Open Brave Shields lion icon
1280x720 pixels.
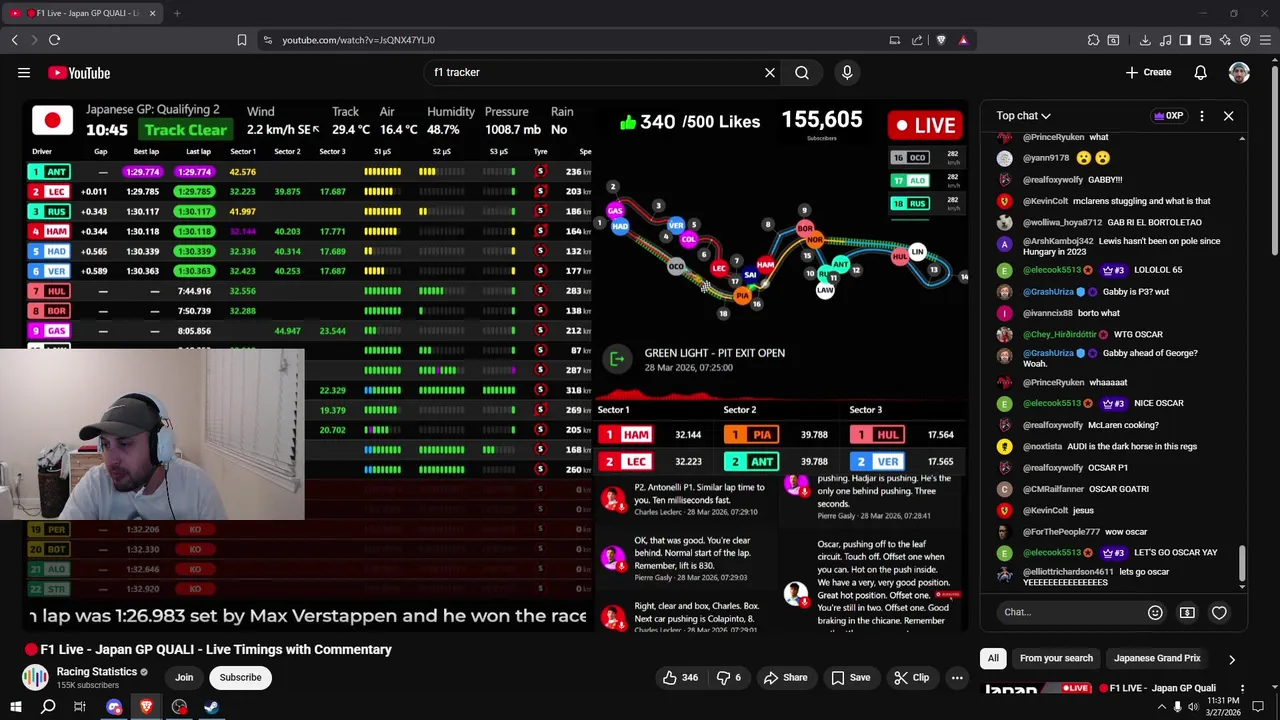click(941, 40)
